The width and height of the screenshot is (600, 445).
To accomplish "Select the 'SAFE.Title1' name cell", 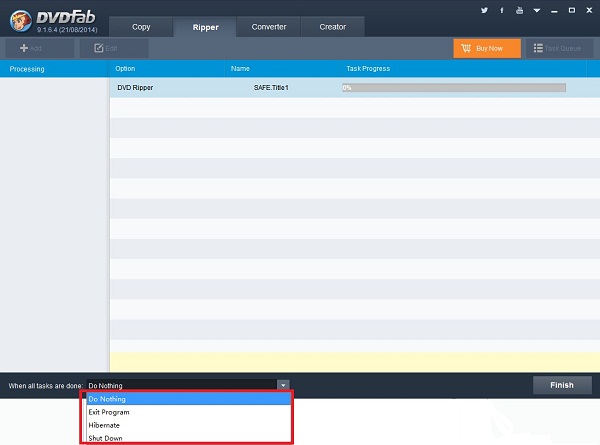I will coord(271,88).
